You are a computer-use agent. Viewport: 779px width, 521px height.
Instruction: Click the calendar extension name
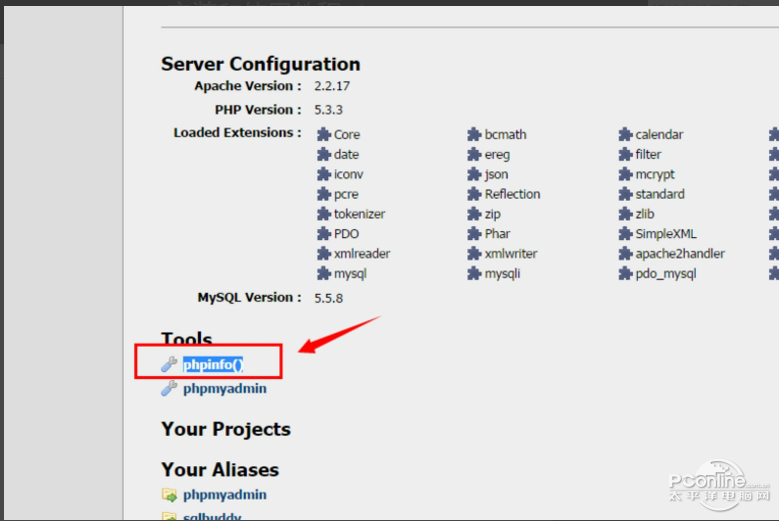659,135
